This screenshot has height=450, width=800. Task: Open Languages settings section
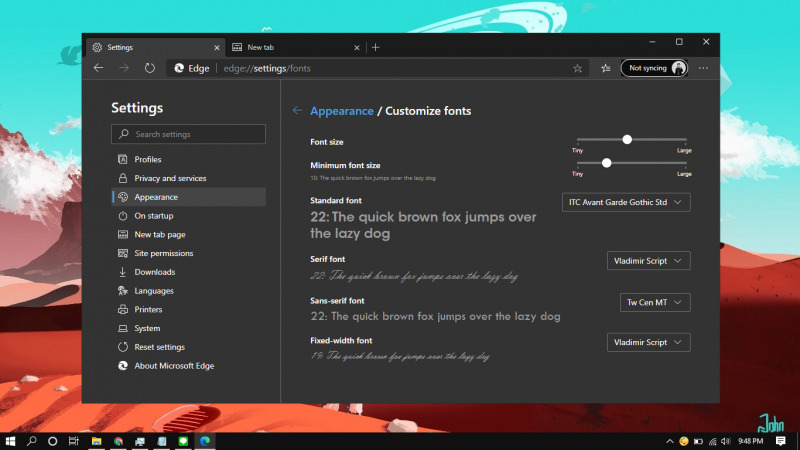(x=189, y=291)
